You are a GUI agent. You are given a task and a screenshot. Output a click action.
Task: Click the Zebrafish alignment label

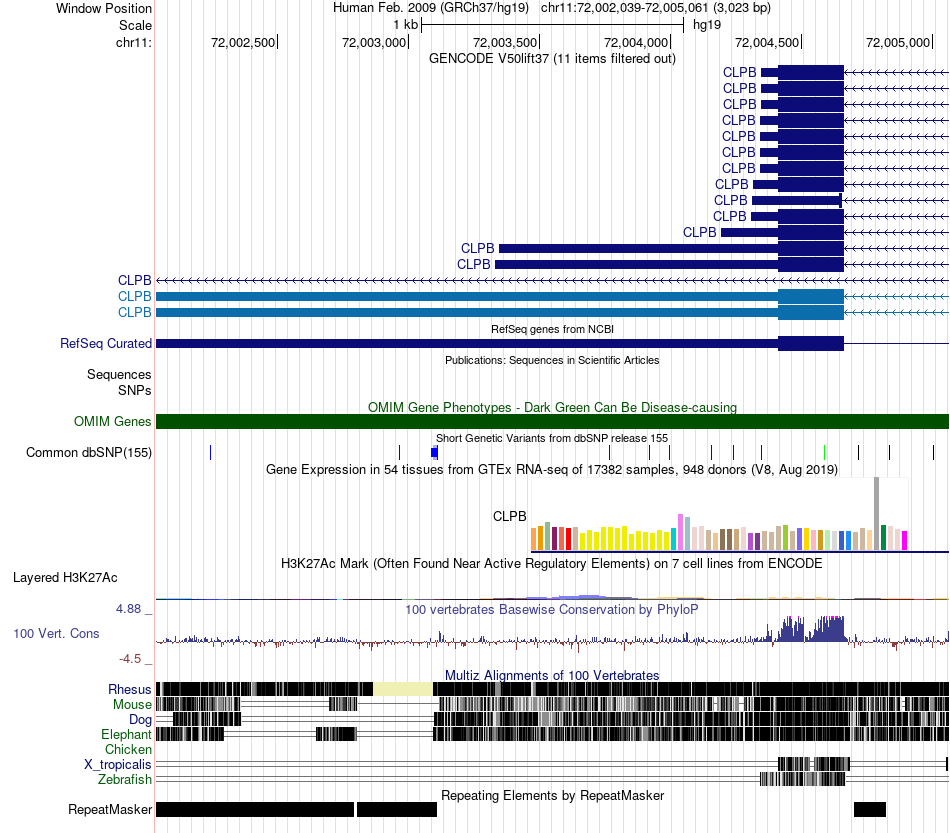[124, 780]
